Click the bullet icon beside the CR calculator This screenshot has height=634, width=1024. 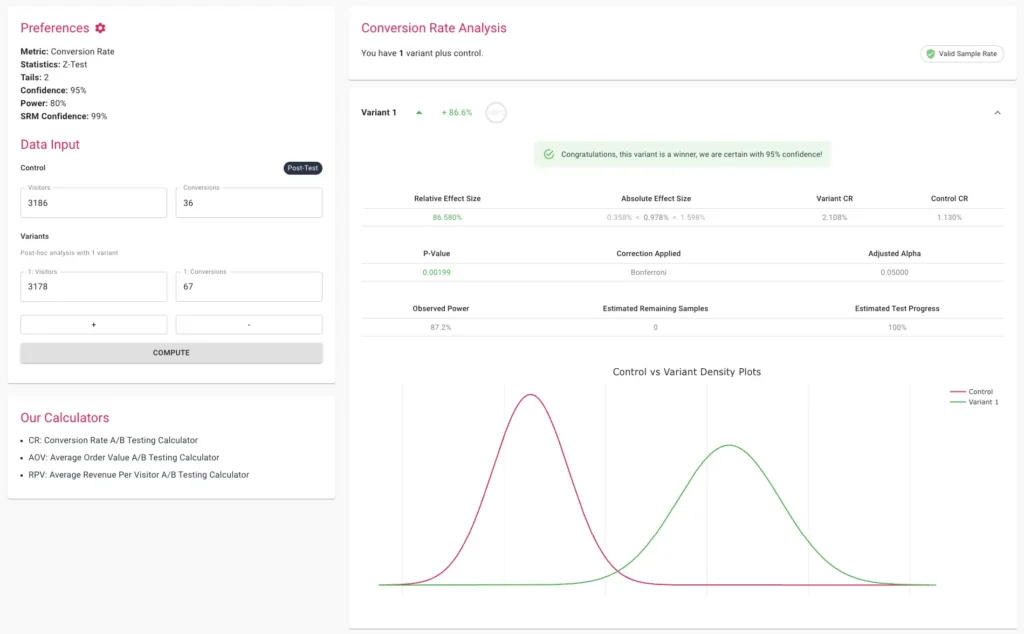click(x=22, y=440)
